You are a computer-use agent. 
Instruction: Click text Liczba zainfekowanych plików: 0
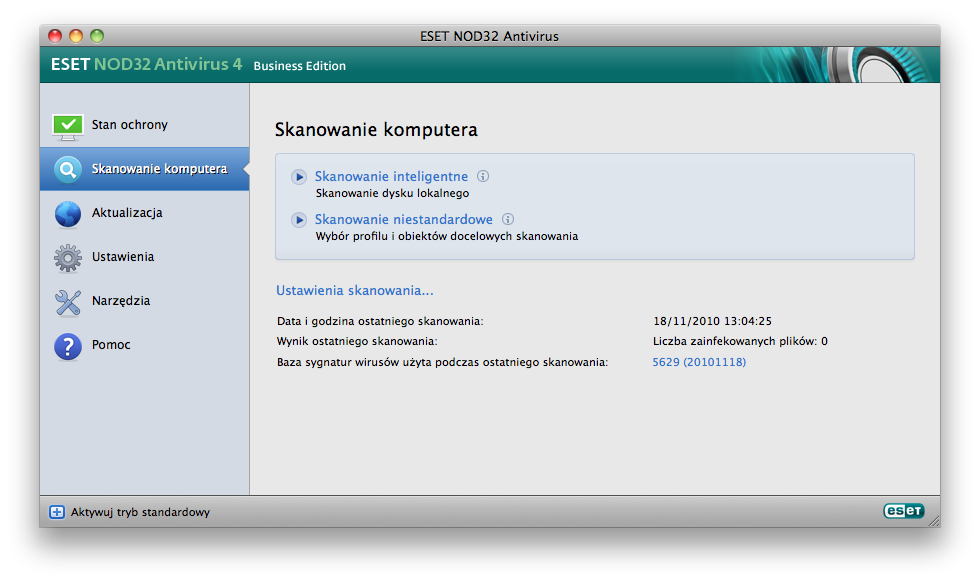coord(740,341)
